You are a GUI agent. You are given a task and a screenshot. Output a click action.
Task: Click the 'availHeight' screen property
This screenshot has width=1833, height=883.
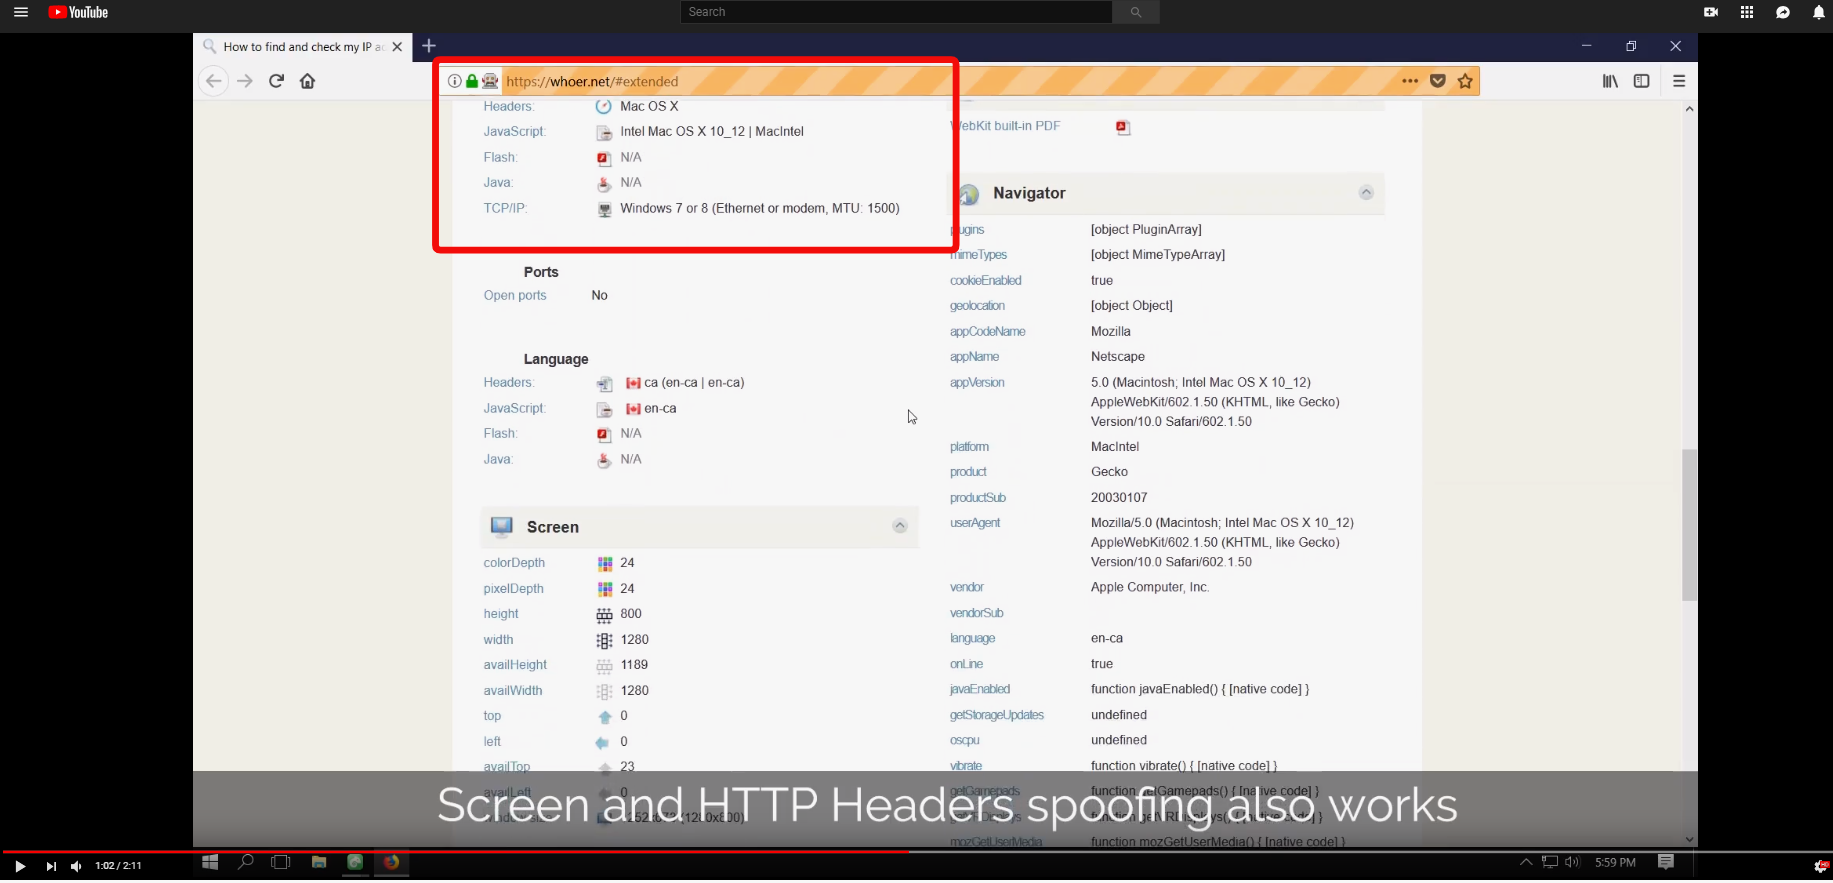point(515,665)
